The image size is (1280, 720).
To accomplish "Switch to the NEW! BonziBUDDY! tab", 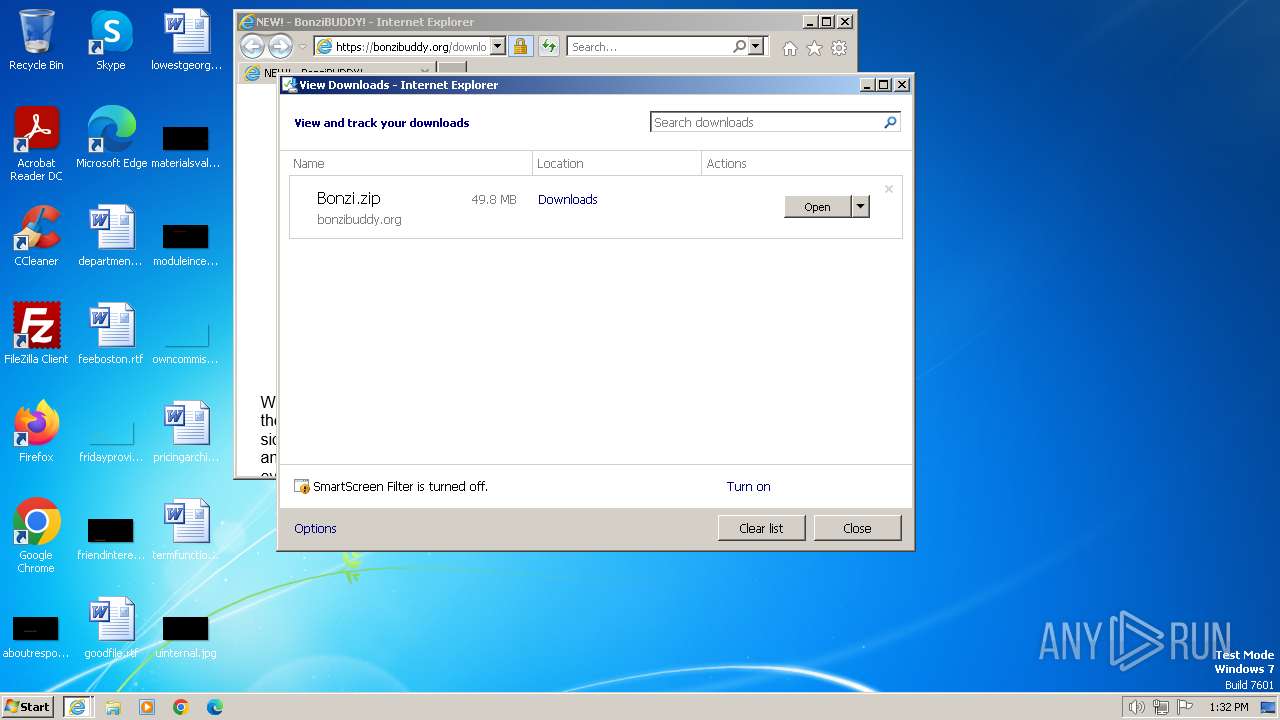I will coord(335,73).
